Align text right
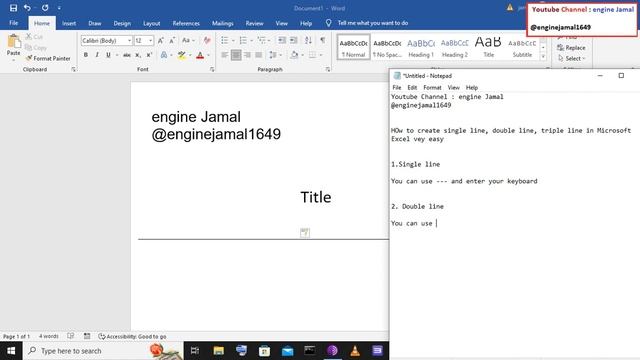The image size is (640, 360). (247, 55)
